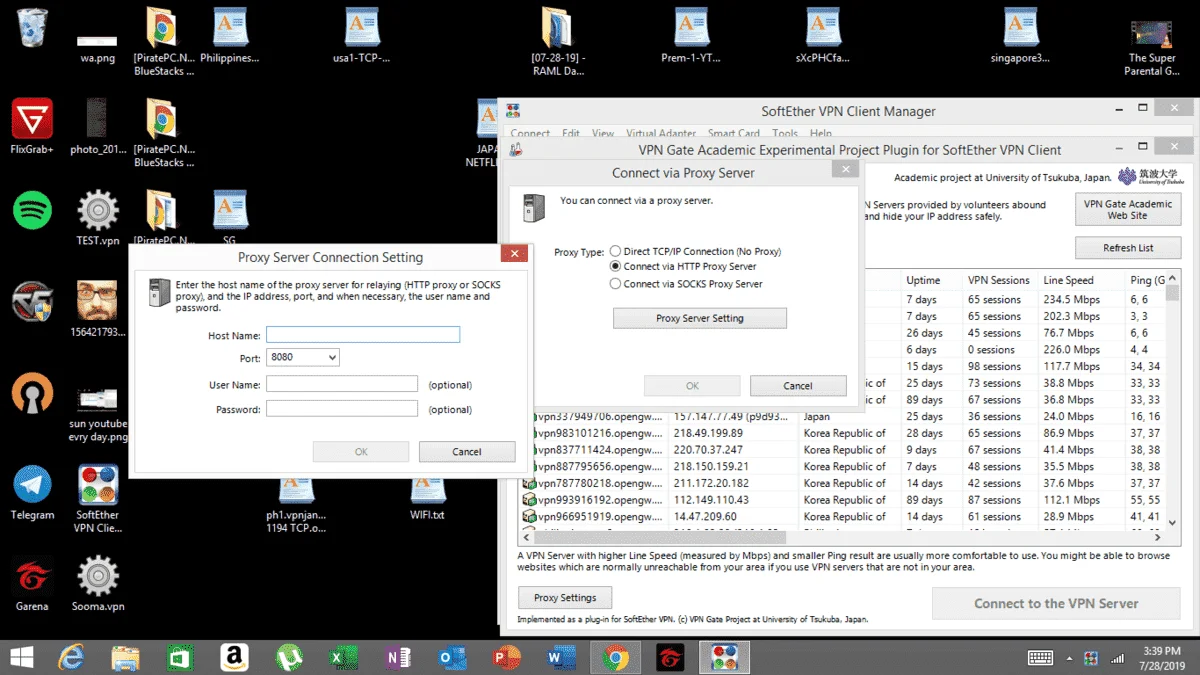Launch Garena from the desktop
This screenshot has height=675, width=1200.
32,585
